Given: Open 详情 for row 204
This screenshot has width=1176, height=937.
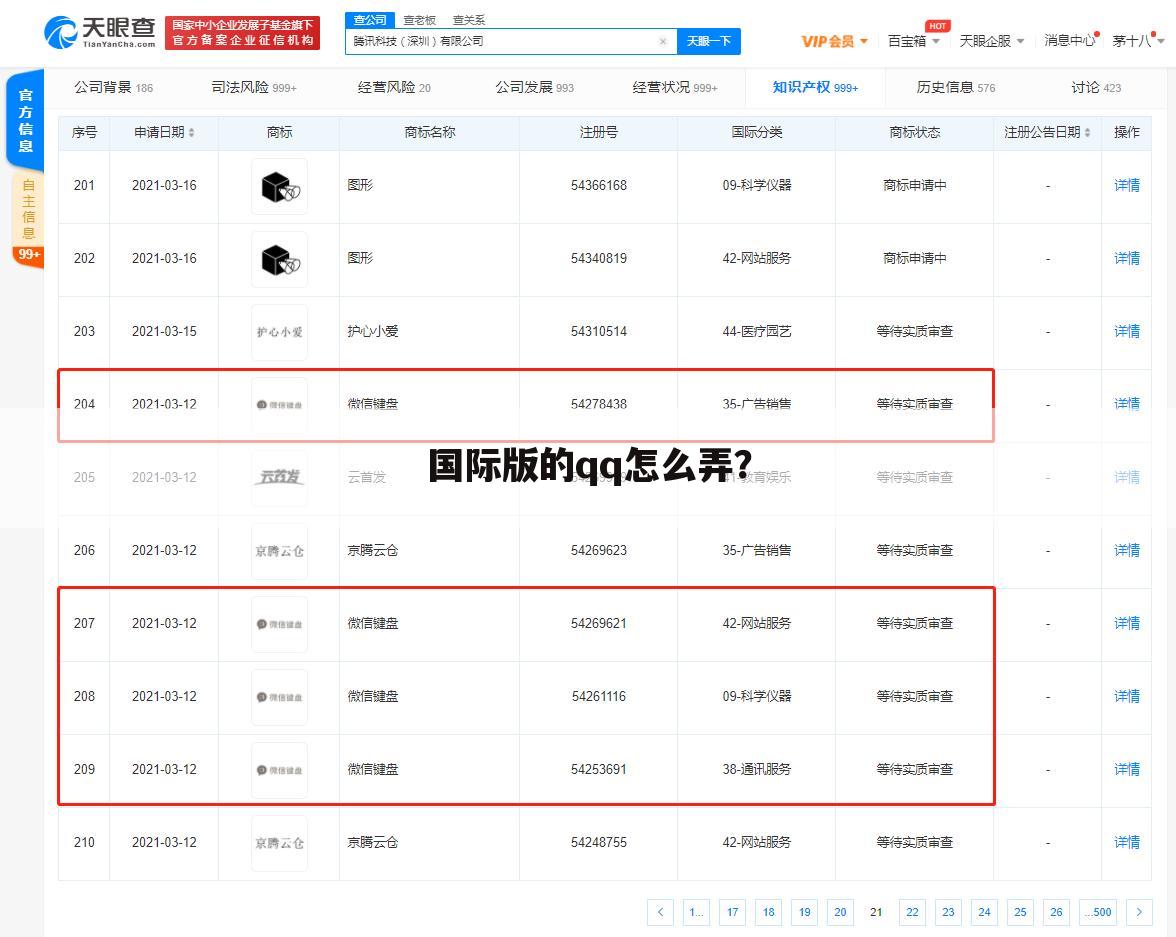Looking at the screenshot, I should [x=1126, y=404].
